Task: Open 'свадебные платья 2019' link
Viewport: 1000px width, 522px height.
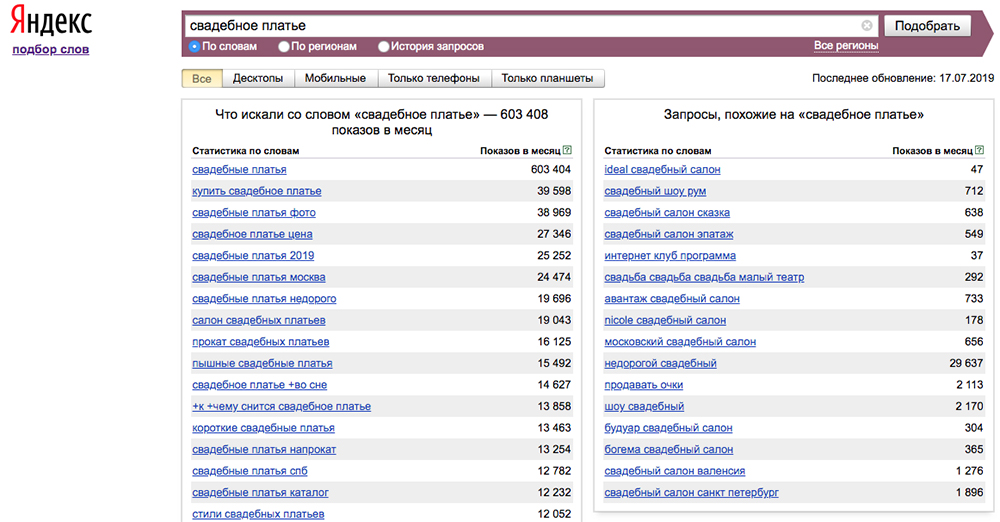Action: coord(253,256)
